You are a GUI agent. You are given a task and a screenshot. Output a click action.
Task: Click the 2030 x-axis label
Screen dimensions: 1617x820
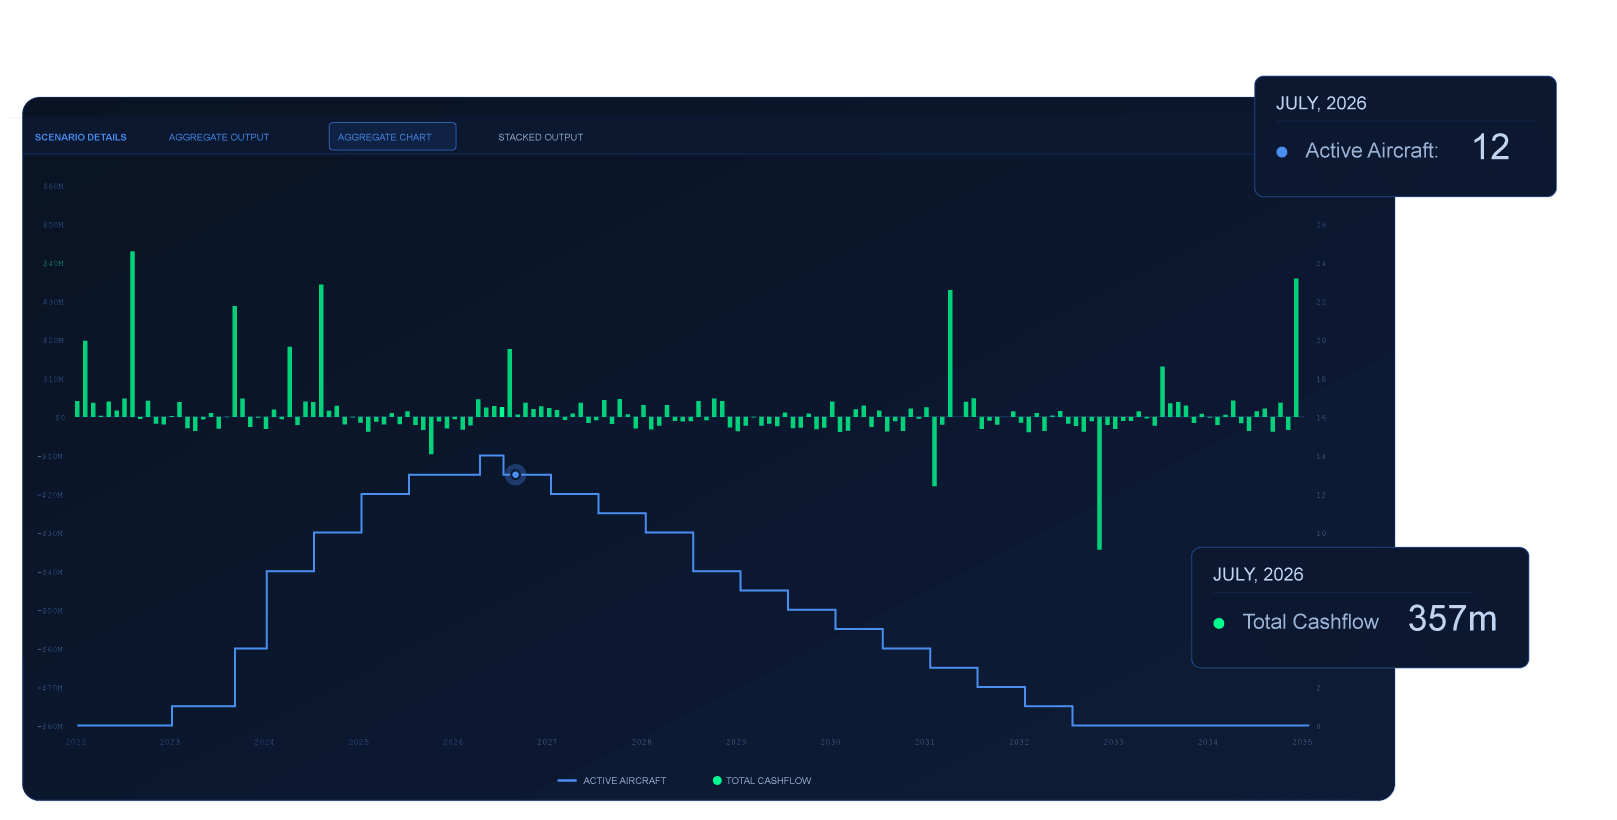click(x=830, y=742)
